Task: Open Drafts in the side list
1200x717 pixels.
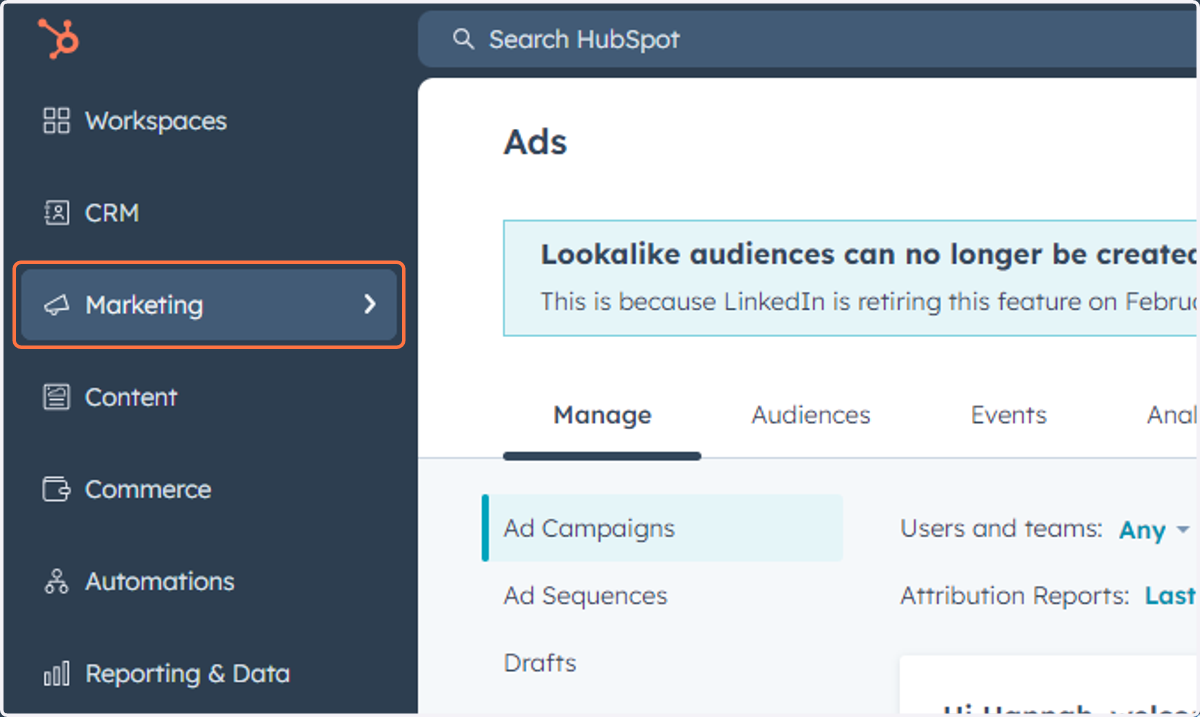Action: 540,663
